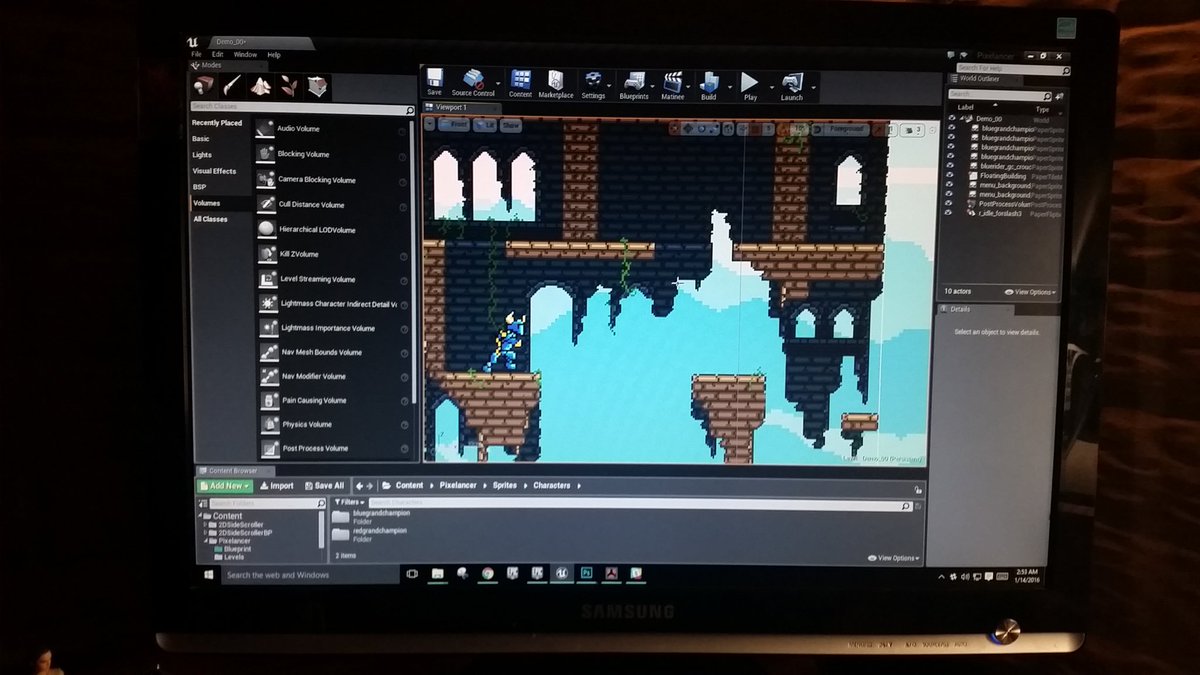The image size is (1200, 675).
Task: Open the Blueprints dropdown arrow
Action: tap(652, 87)
